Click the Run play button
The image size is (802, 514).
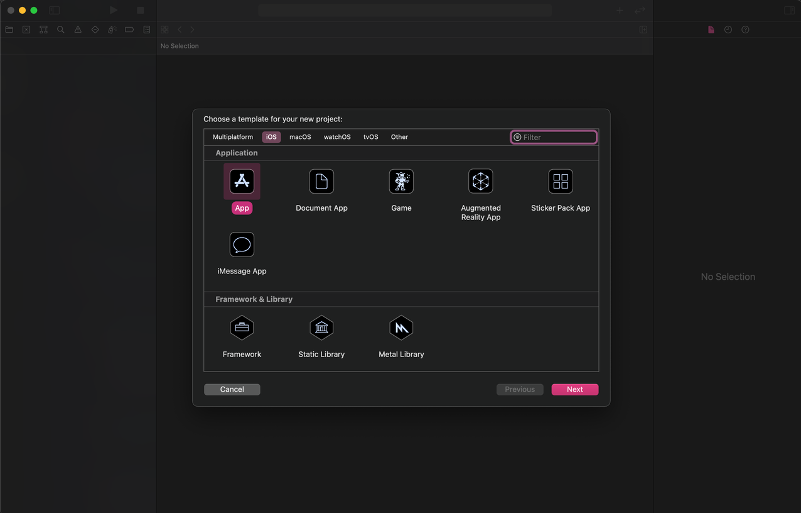(114, 10)
